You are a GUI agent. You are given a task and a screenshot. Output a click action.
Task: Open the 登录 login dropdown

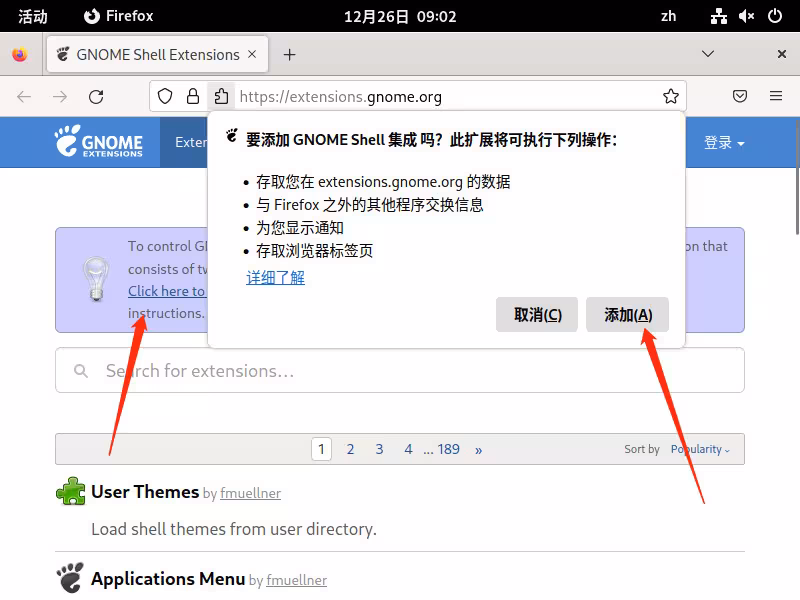724,142
